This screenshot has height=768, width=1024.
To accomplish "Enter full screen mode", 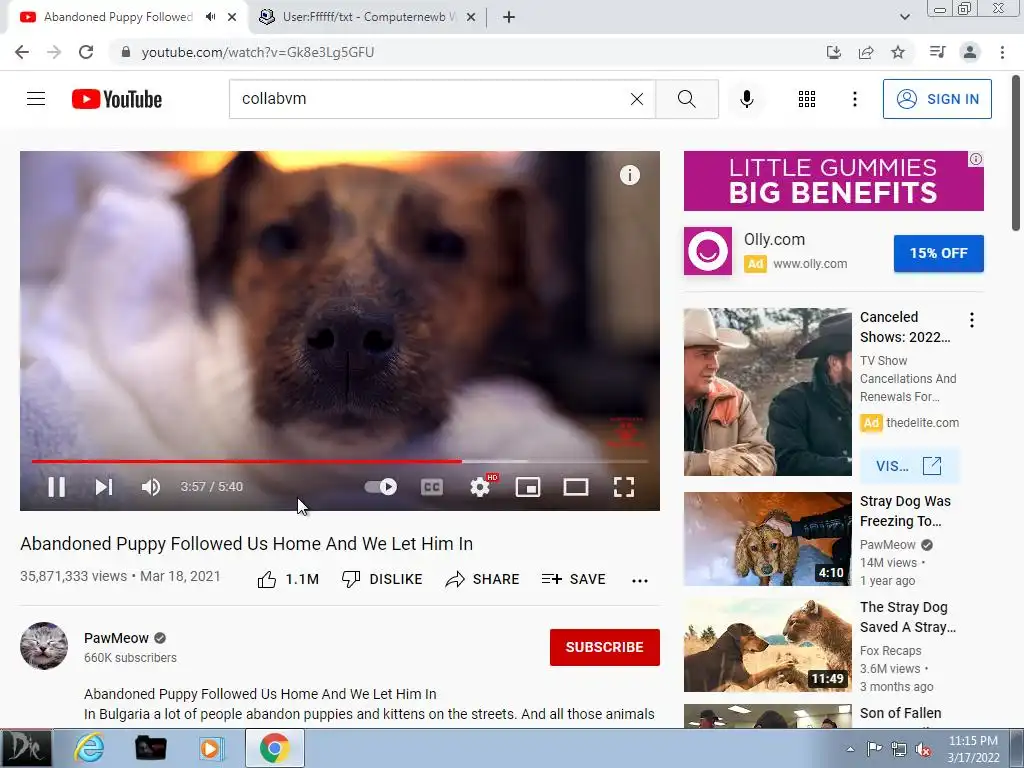I will click(624, 487).
